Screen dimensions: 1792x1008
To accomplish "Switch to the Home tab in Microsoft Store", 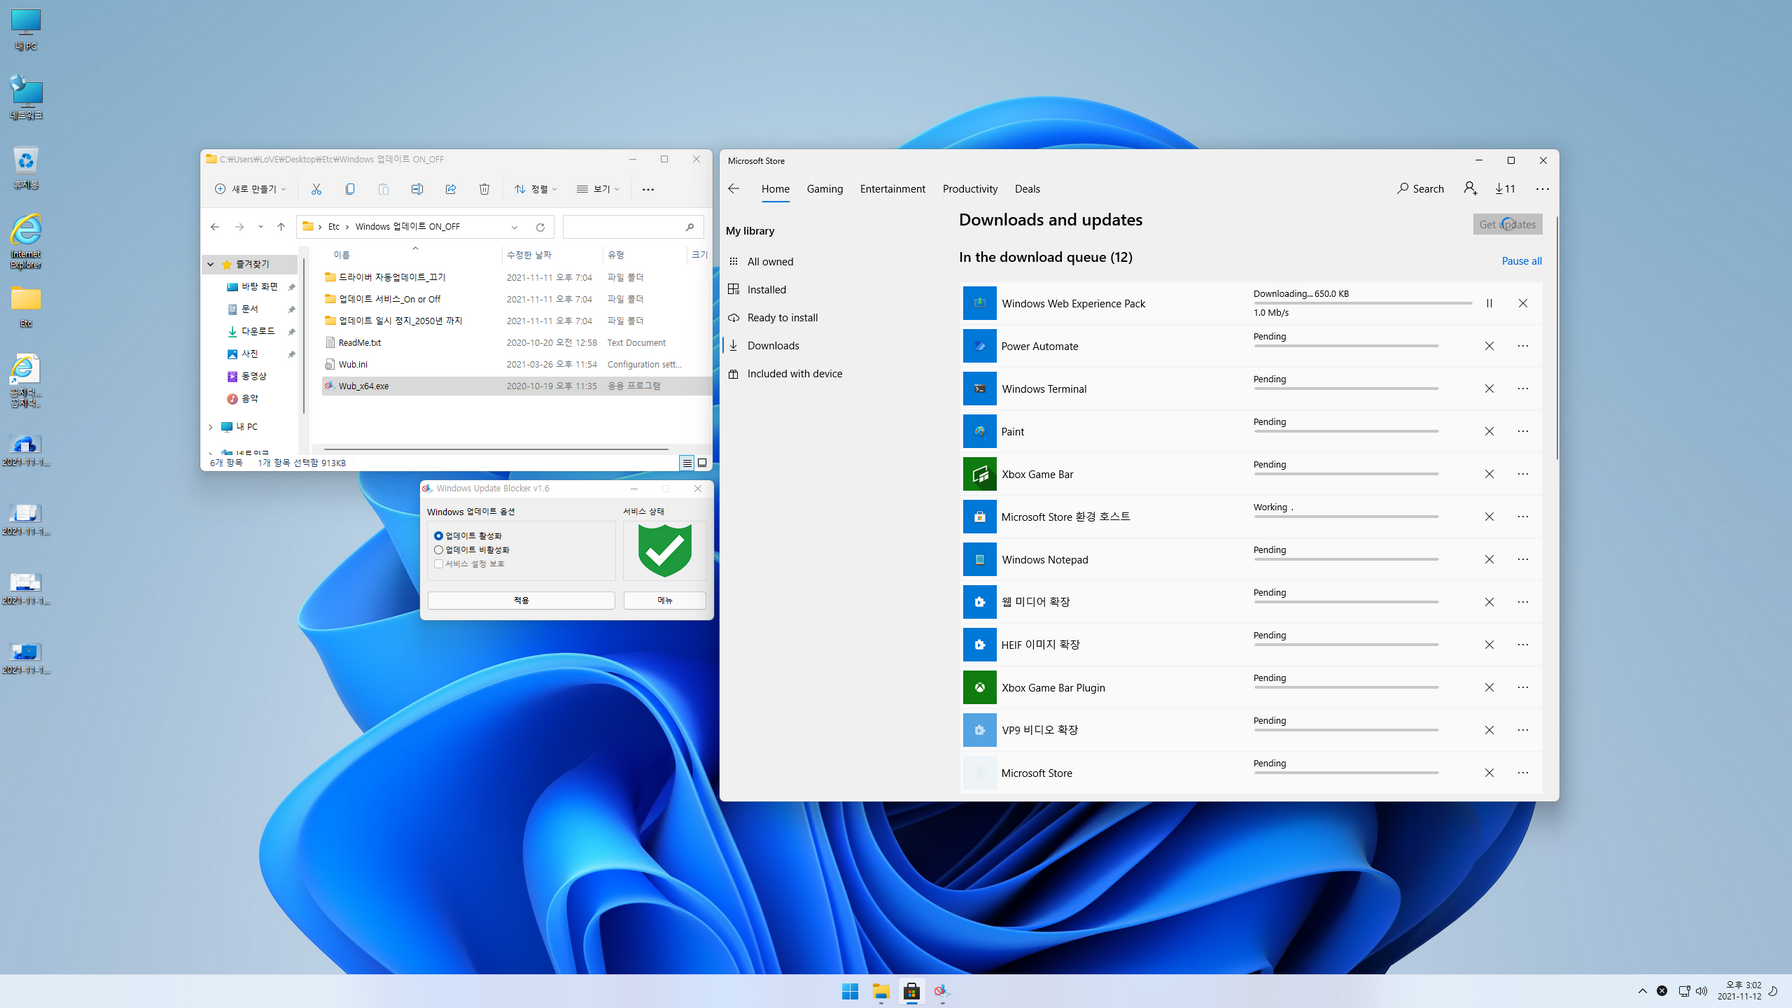I will [x=775, y=189].
